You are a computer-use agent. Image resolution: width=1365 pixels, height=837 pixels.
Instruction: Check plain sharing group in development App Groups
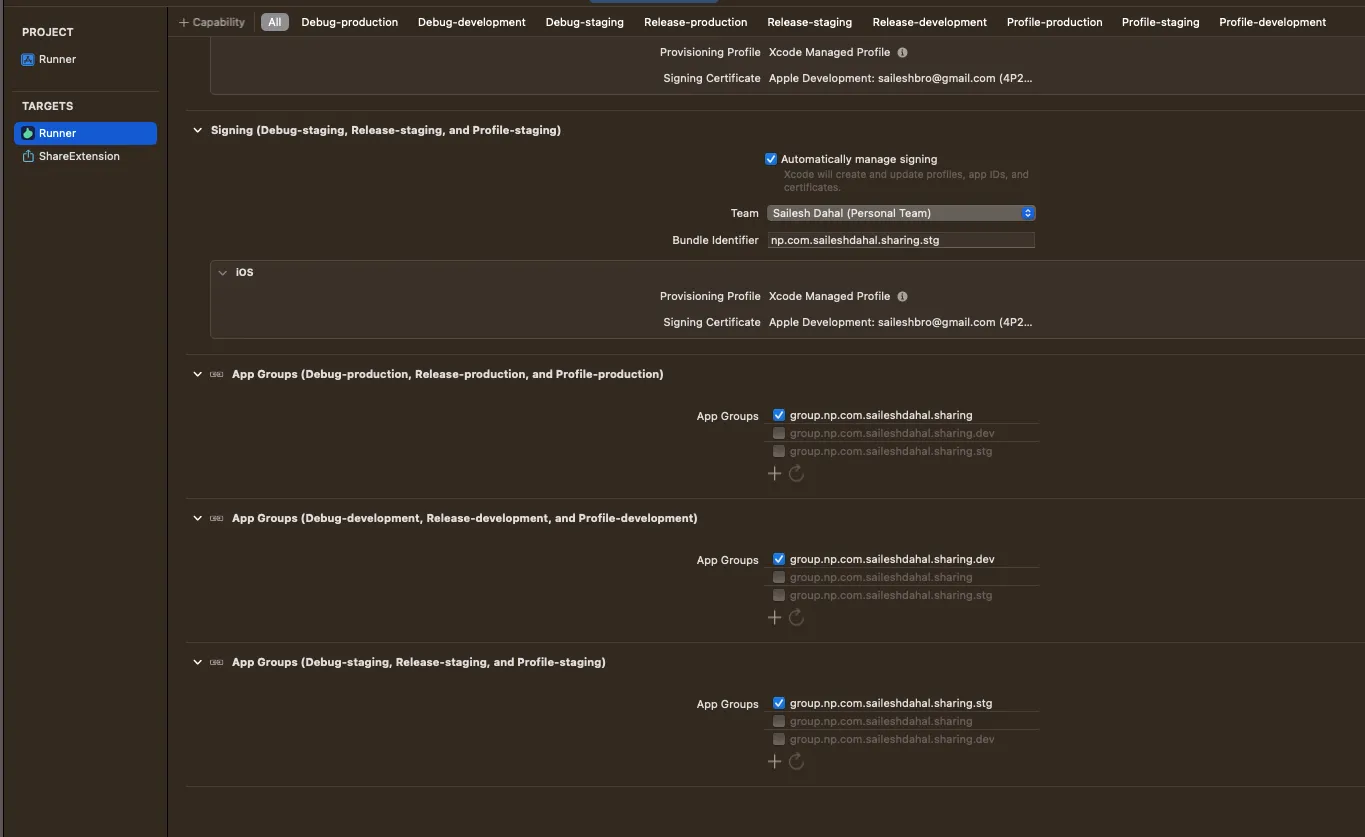point(779,577)
